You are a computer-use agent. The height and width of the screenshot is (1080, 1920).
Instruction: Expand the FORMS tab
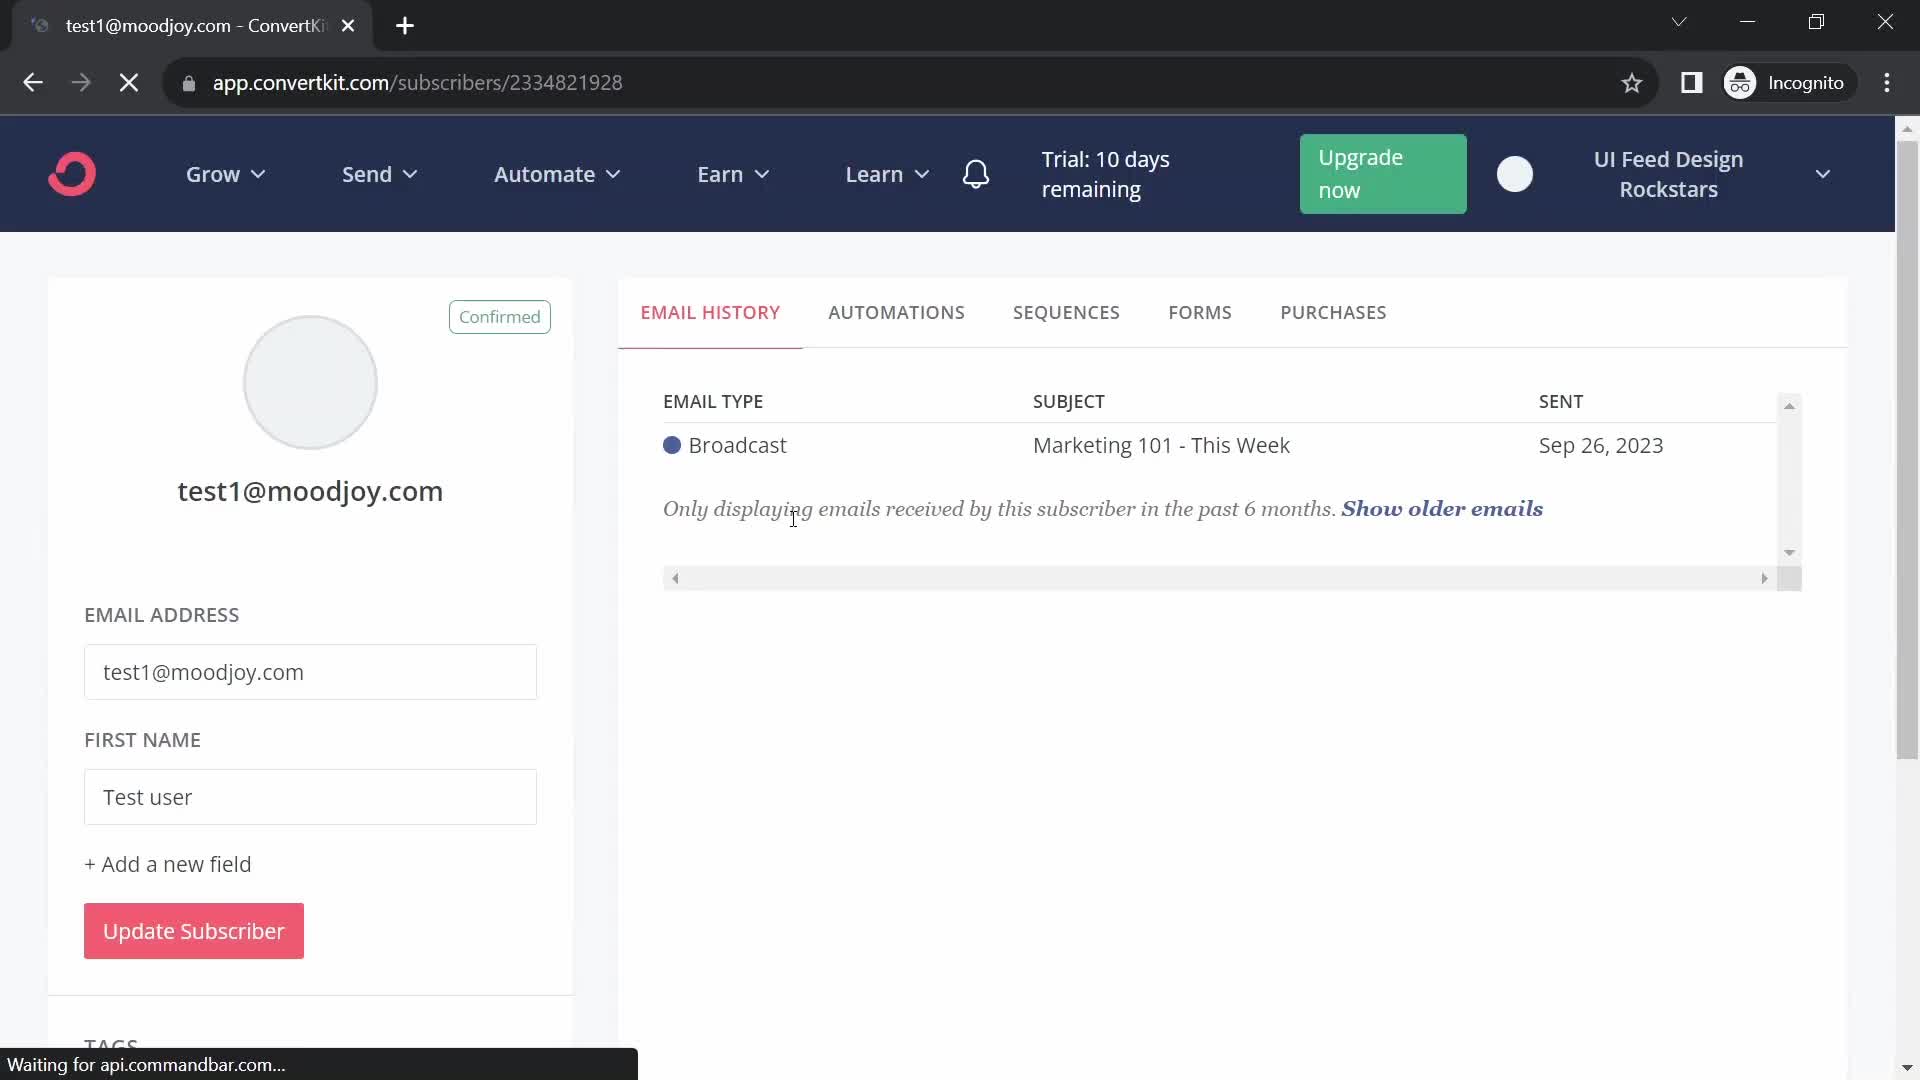click(x=1200, y=313)
